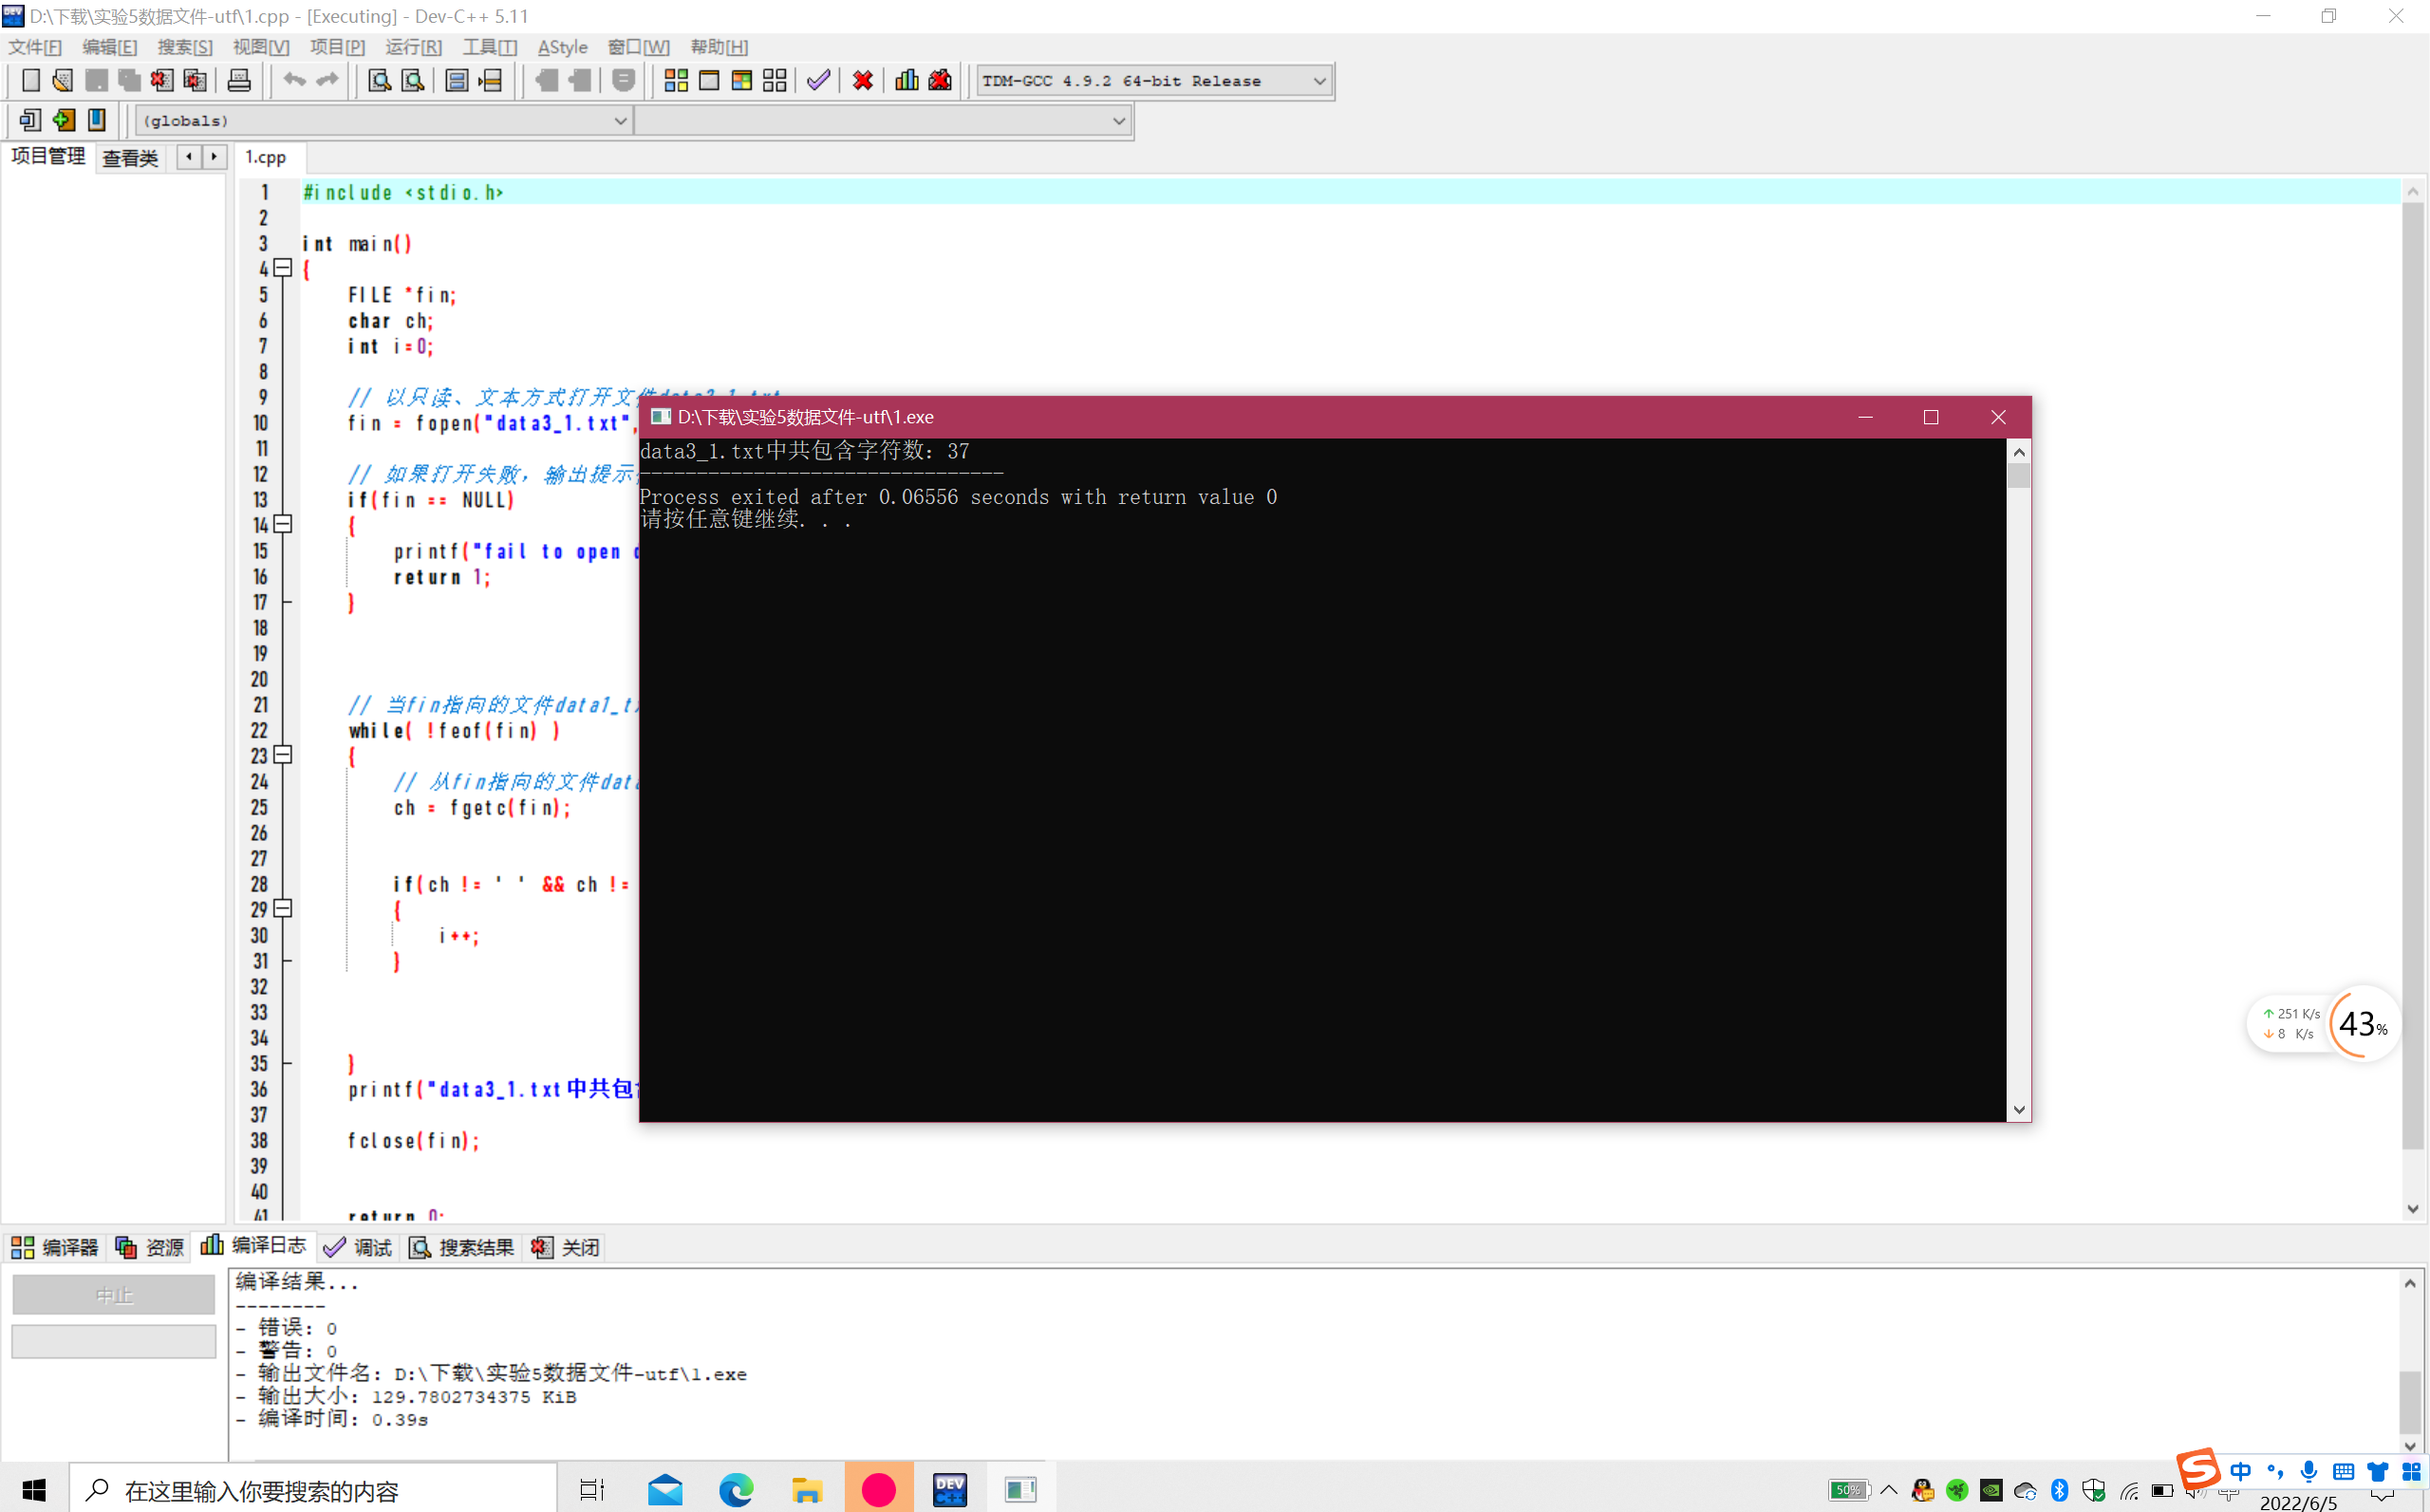
Task: Click the red X stop execution icon
Action: pyautogui.click(x=863, y=81)
